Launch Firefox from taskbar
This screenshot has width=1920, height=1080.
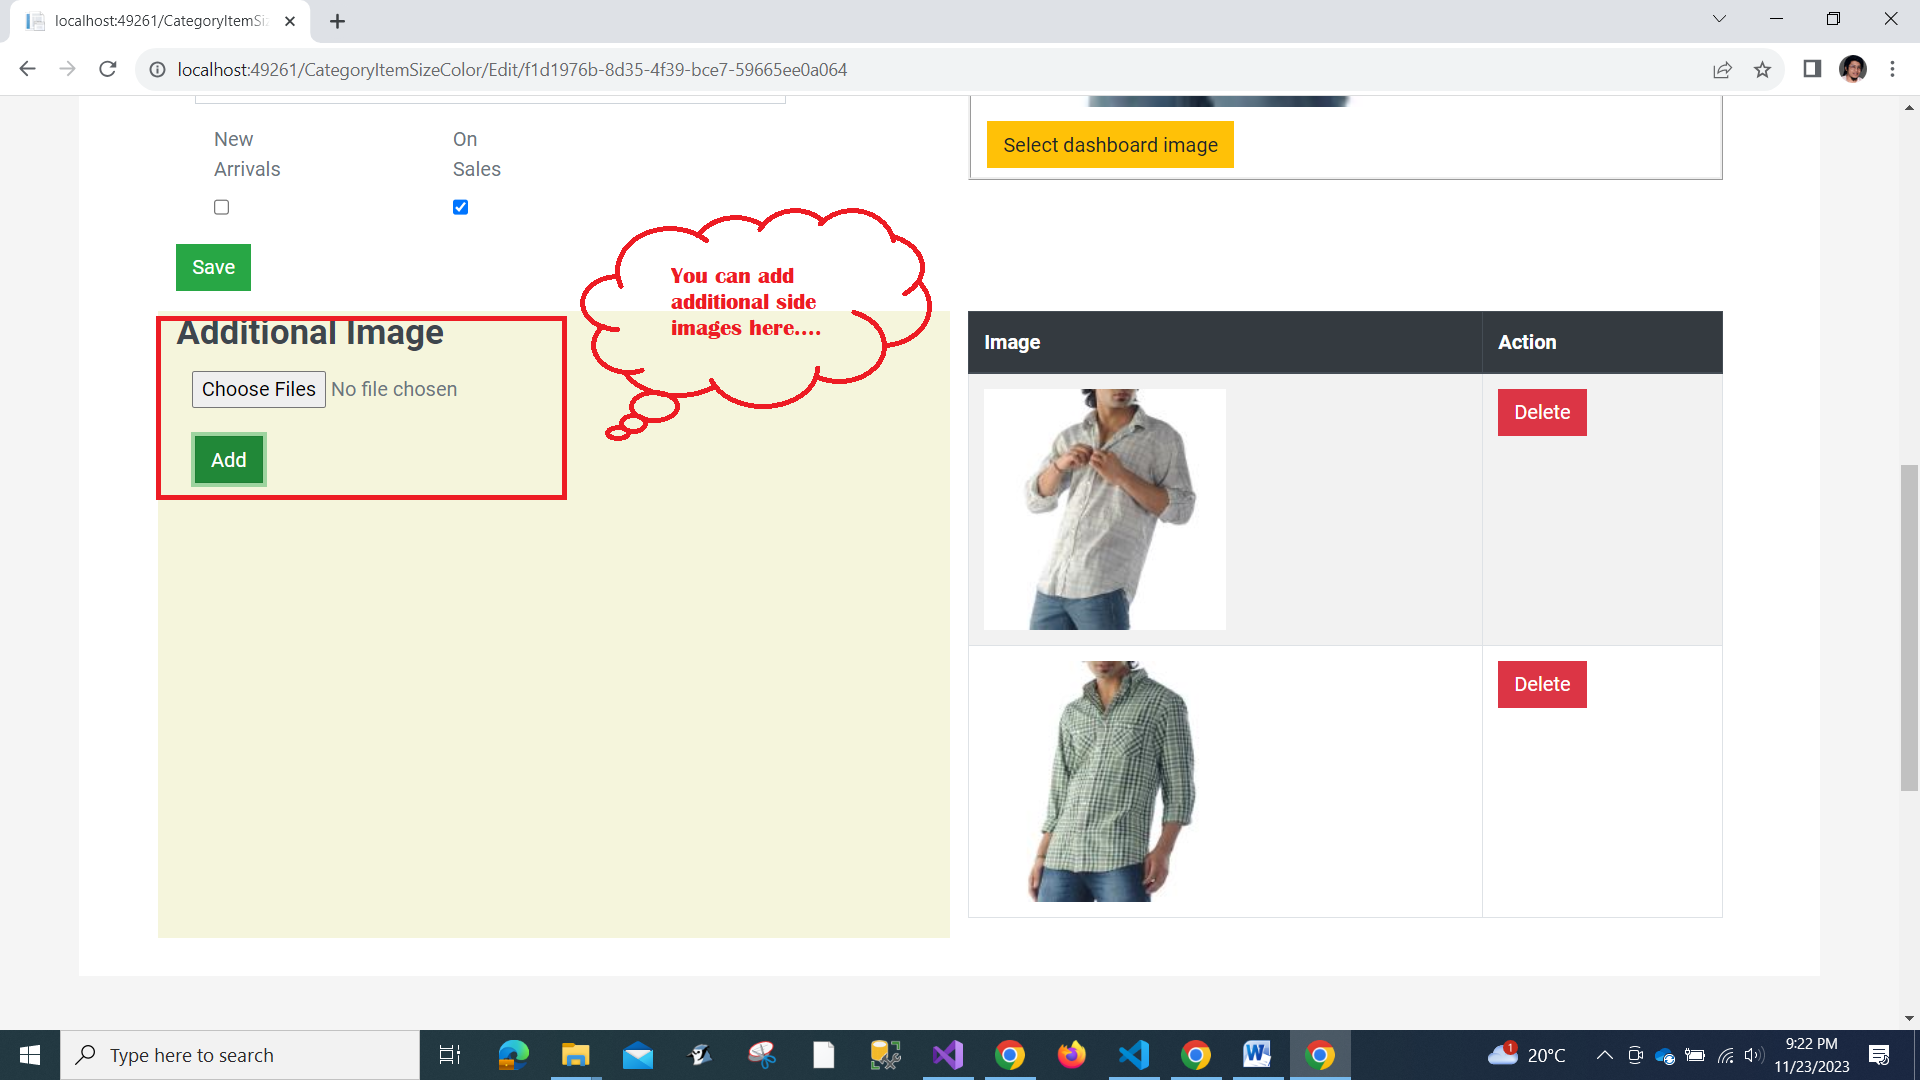pyautogui.click(x=1071, y=1055)
